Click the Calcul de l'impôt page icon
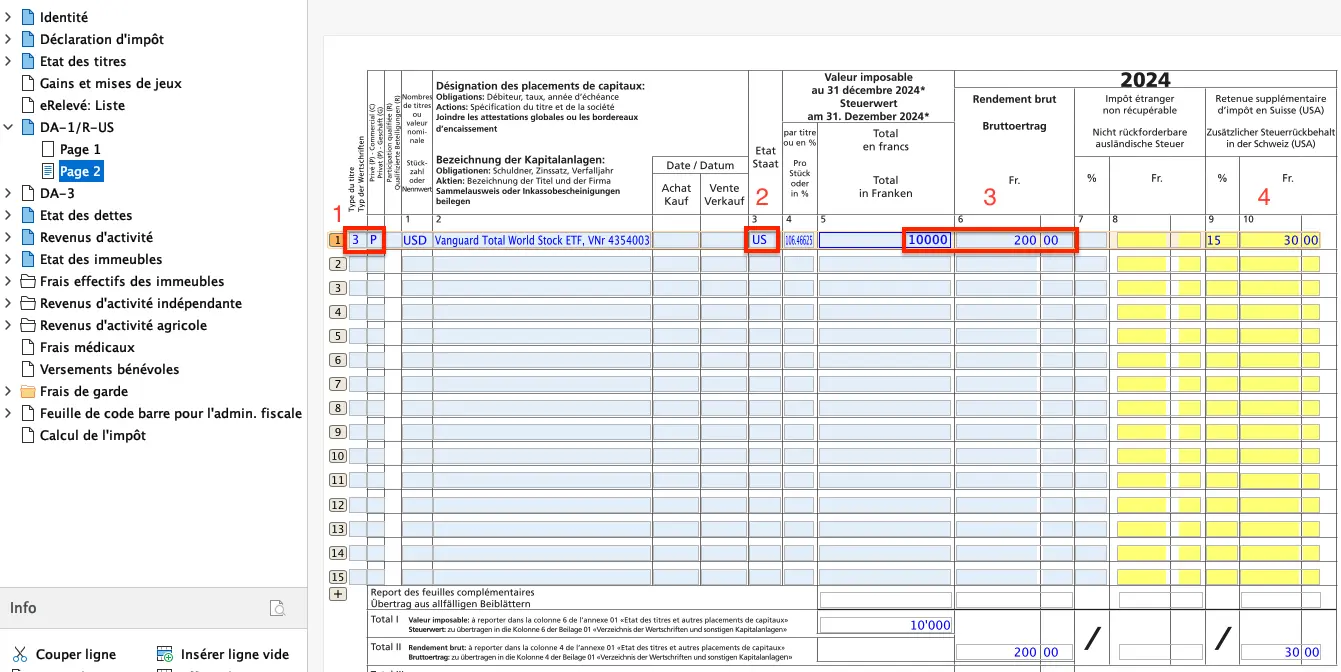This screenshot has height=672, width=1341. 28,436
